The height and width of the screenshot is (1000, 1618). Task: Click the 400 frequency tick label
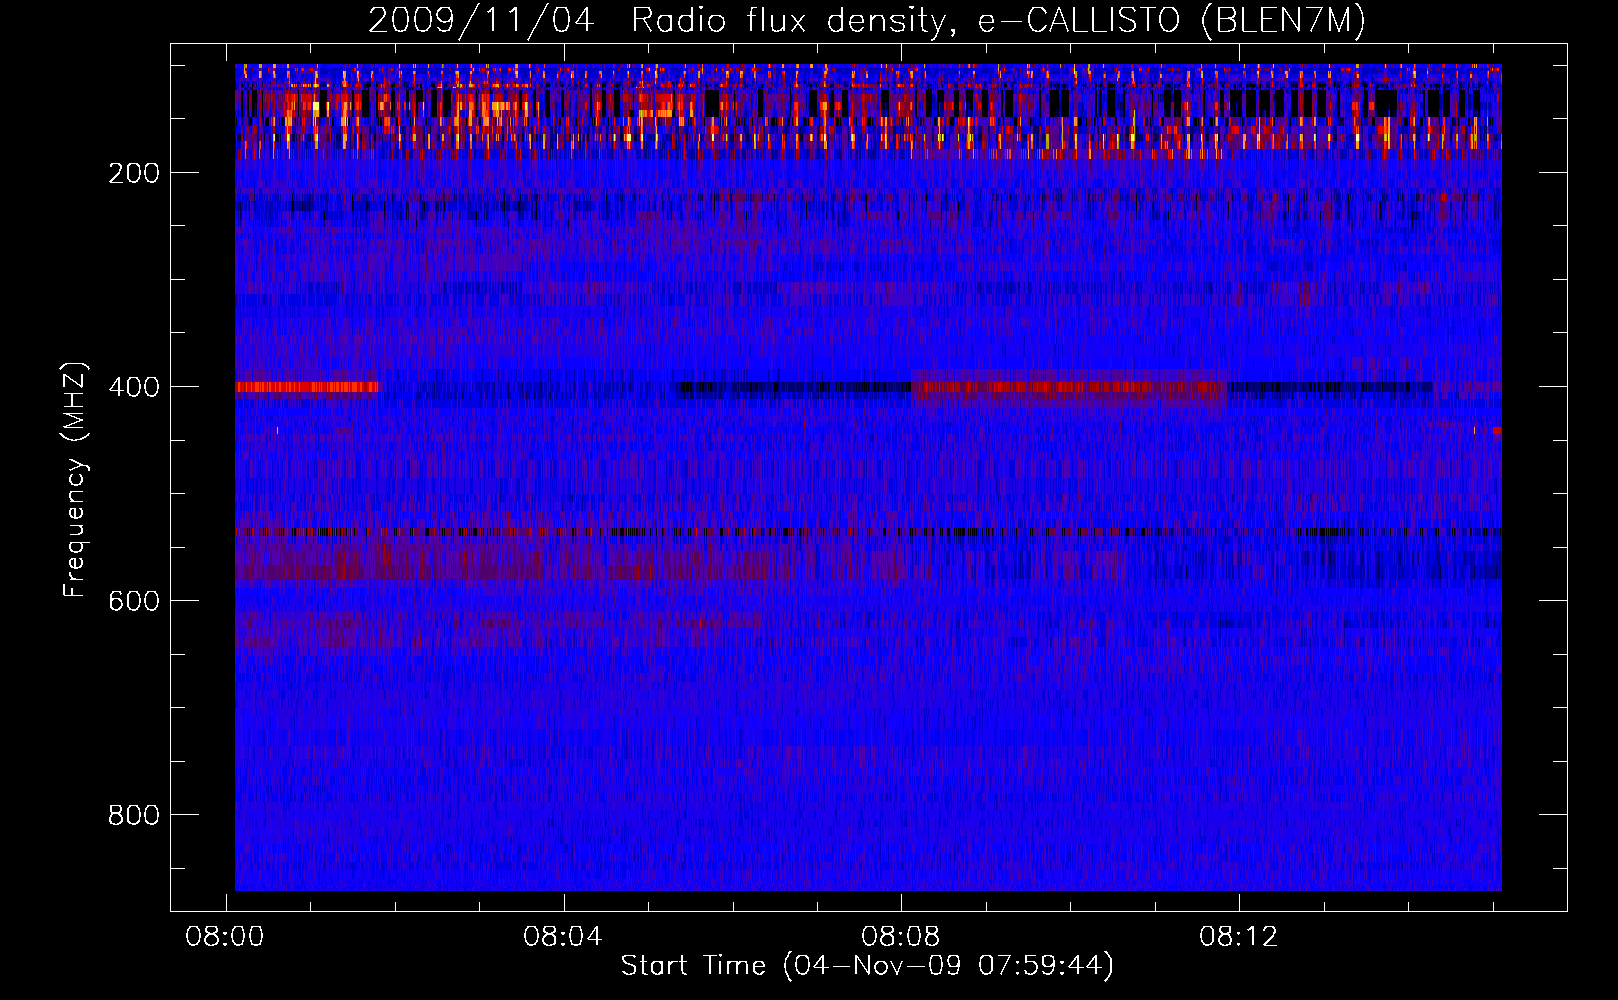click(134, 387)
